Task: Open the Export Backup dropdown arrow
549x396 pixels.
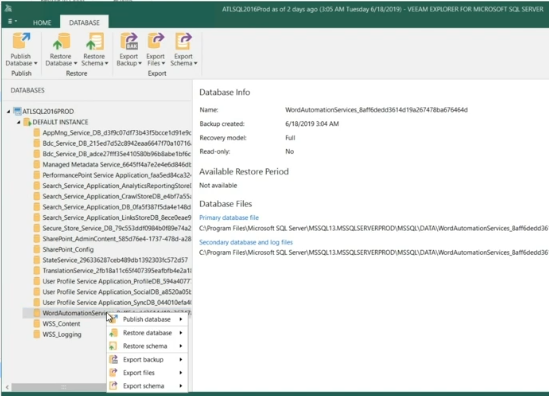Action: tap(140, 63)
